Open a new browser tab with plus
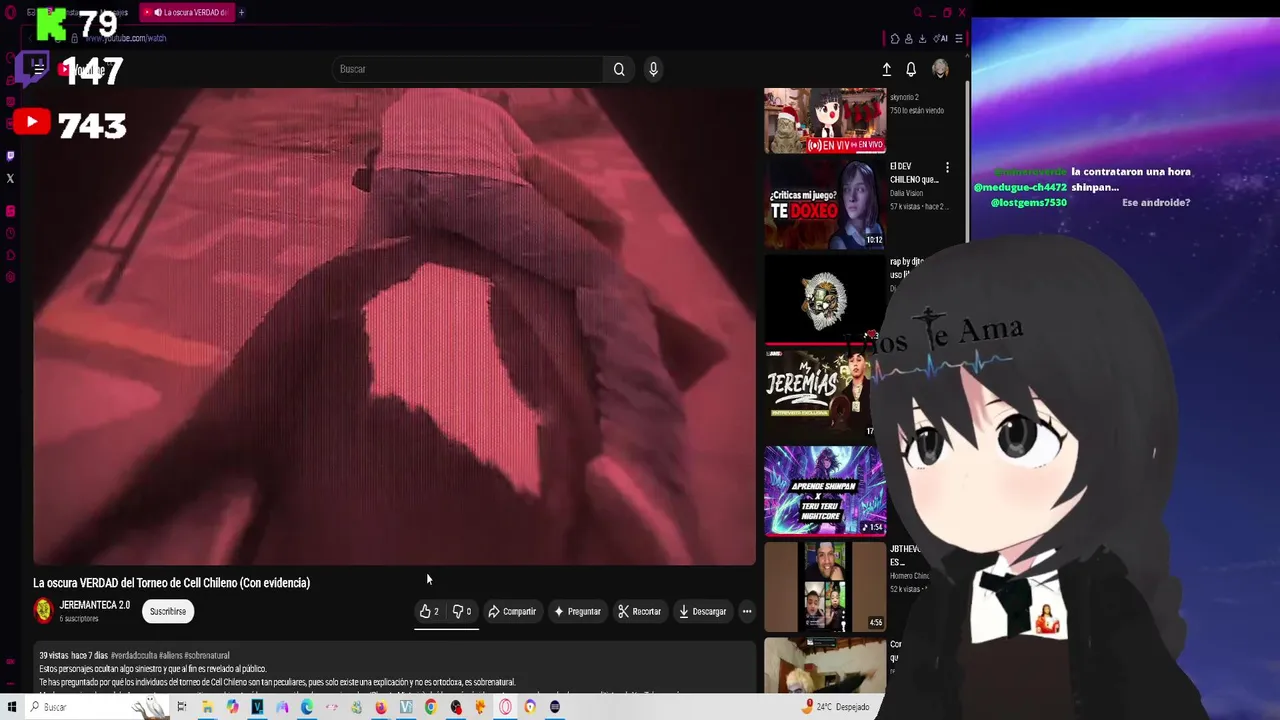The width and height of the screenshot is (1280, 720). tap(241, 12)
